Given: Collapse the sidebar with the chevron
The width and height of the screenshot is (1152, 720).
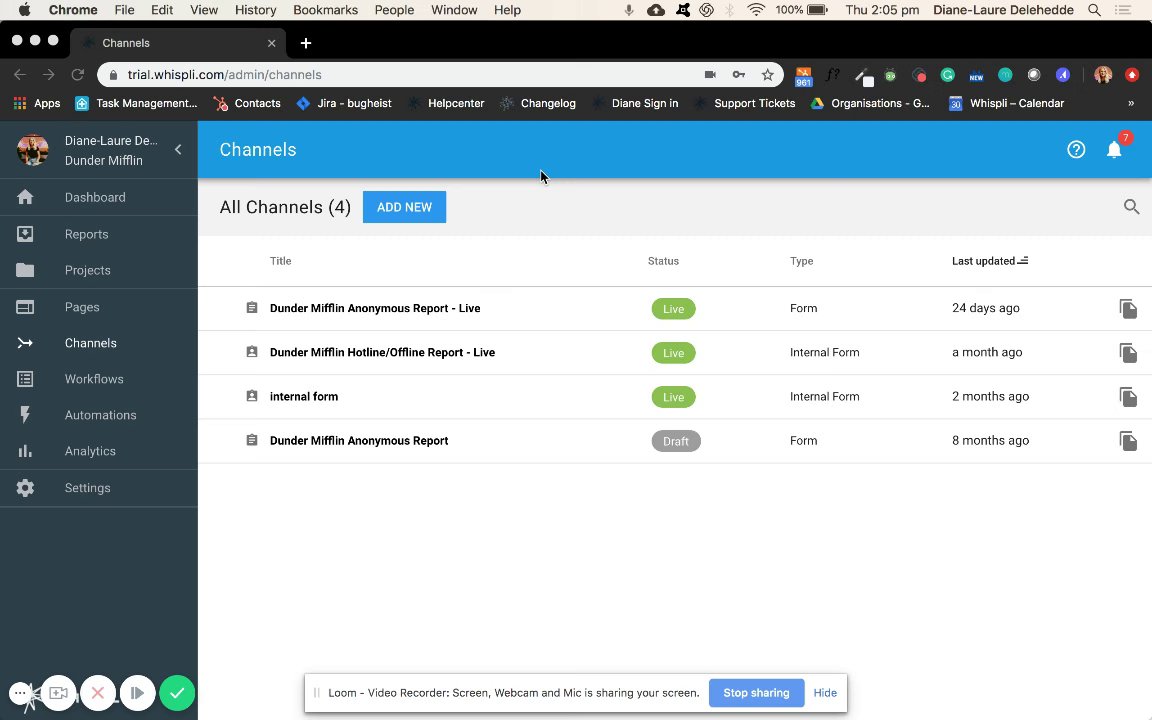Looking at the screenshot, I should coord(178,150).
